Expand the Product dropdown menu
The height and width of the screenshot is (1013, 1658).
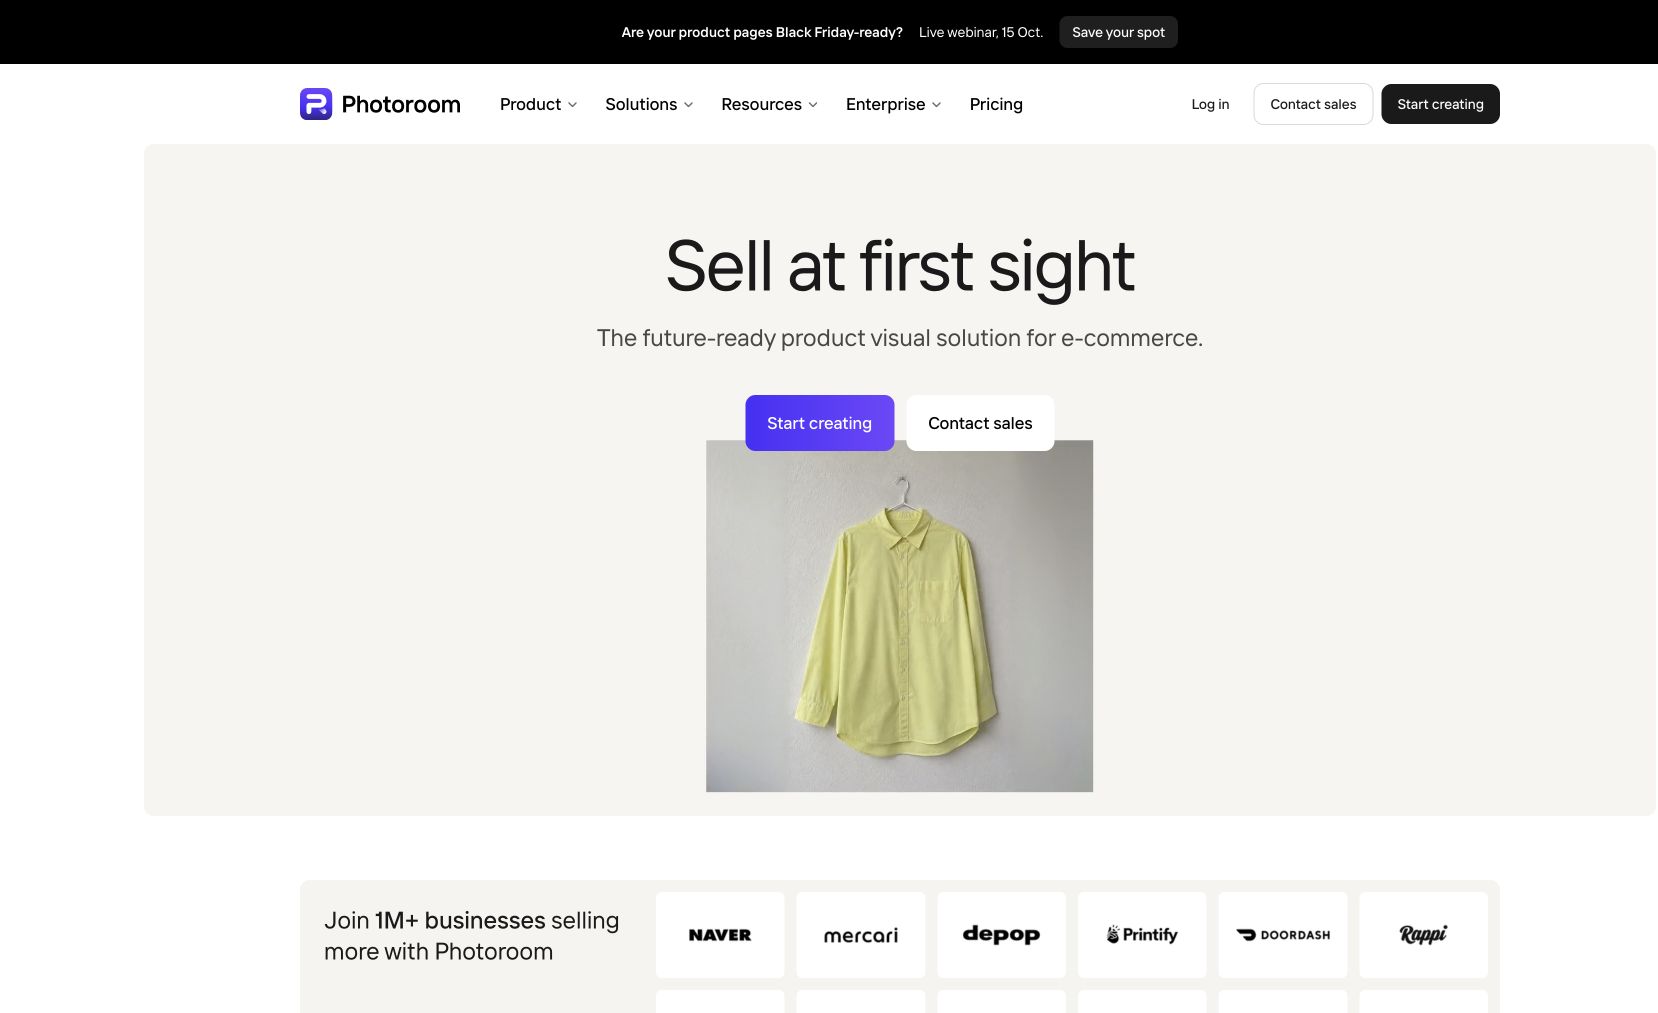538,104
